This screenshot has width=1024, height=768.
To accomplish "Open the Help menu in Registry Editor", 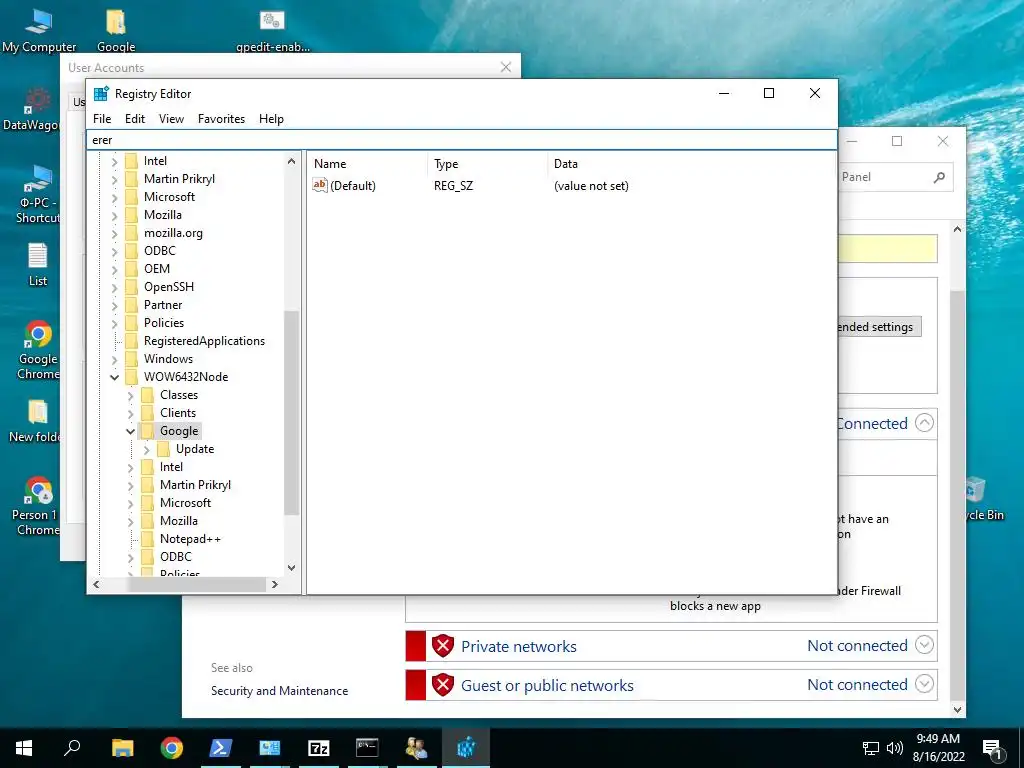I will (x=271, y=119).
